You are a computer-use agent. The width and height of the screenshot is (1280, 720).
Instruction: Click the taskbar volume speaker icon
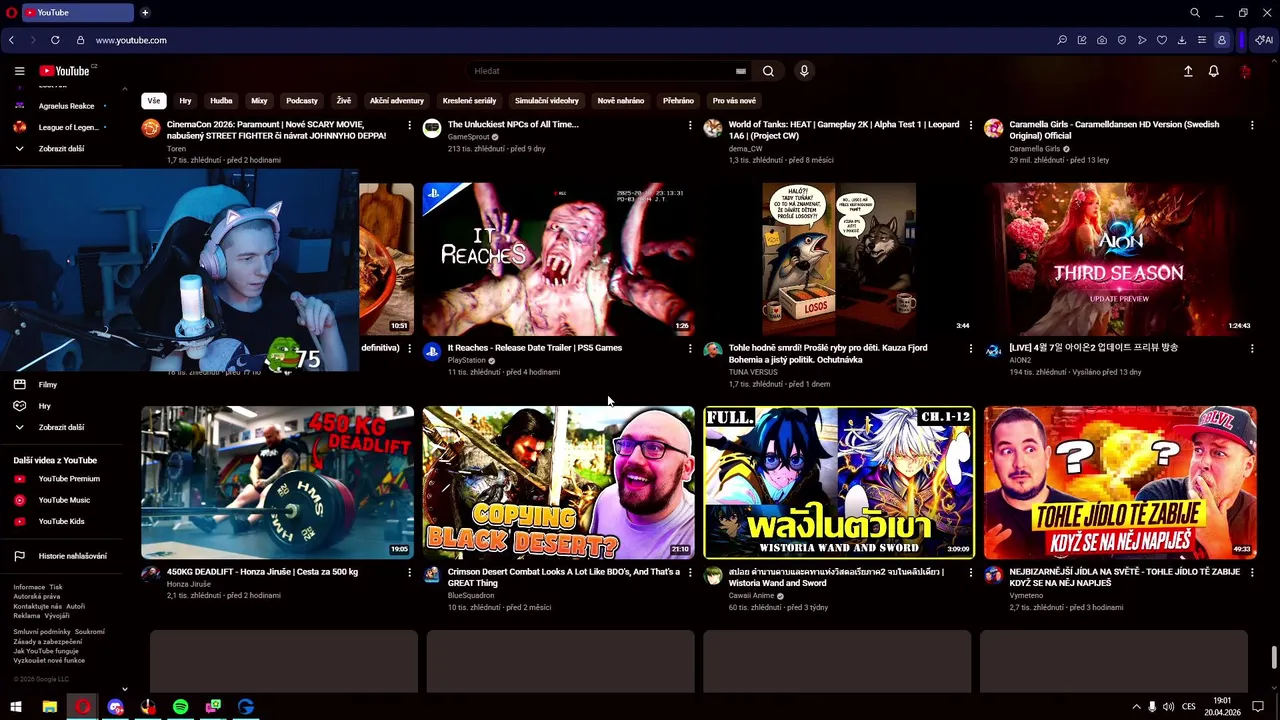point(1168,707)
